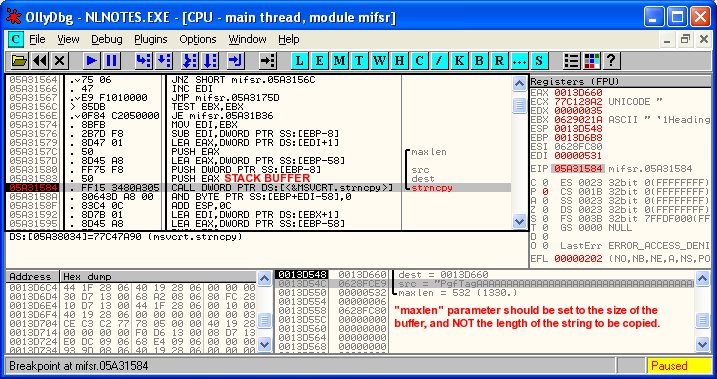Screen dimensions: 717x379
Task: Open Executable modules with E button
Action: click(x=320, y=60)
